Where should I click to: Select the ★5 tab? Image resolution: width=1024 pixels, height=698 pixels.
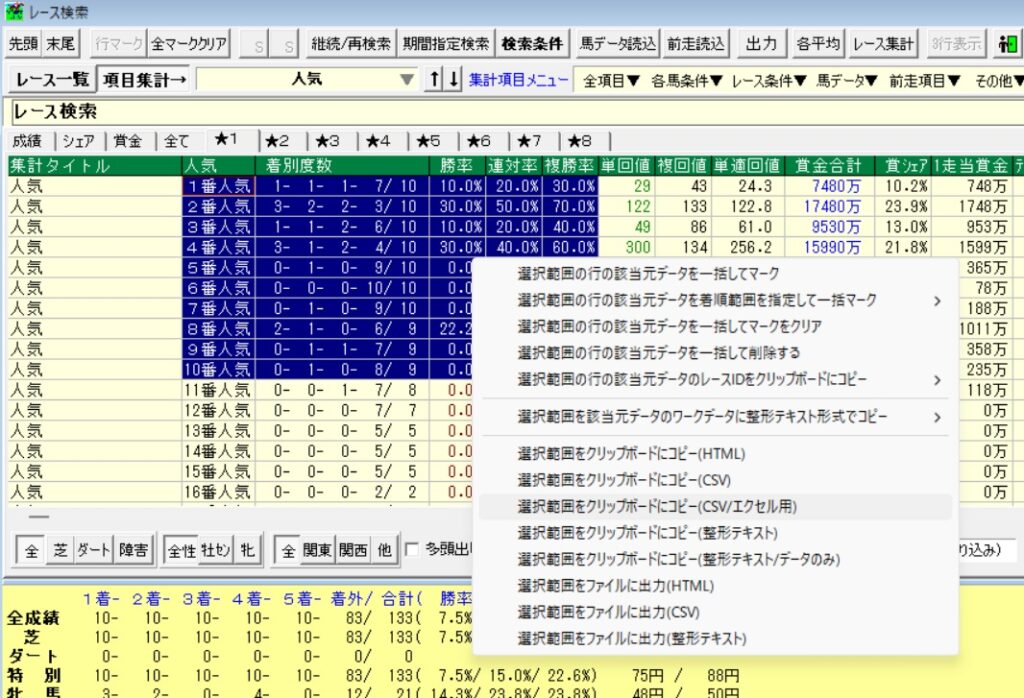[428, 140]
